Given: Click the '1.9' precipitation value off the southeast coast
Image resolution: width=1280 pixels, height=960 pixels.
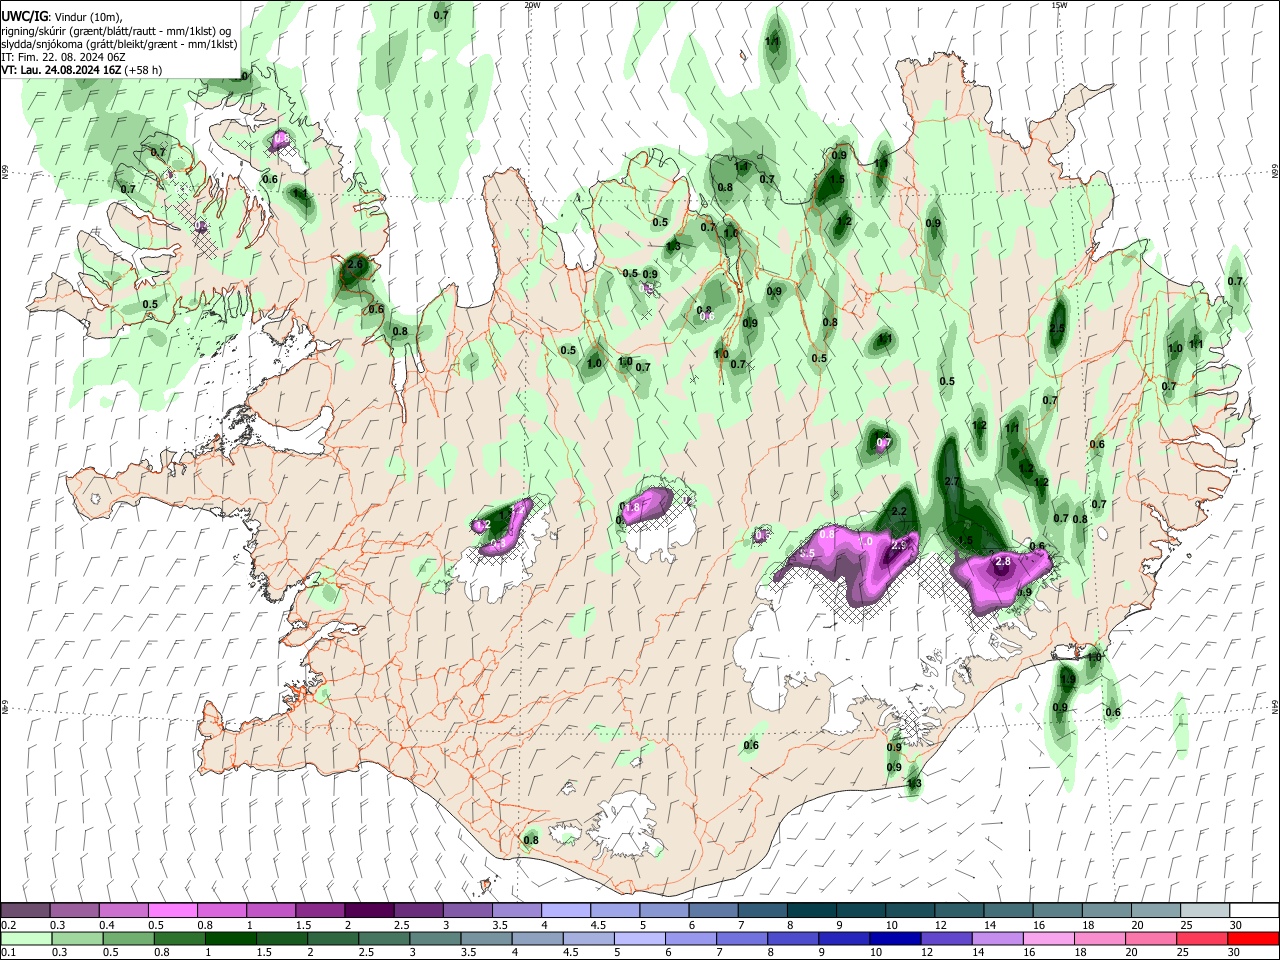Looking at the screenshot, I should (1067, 680).
